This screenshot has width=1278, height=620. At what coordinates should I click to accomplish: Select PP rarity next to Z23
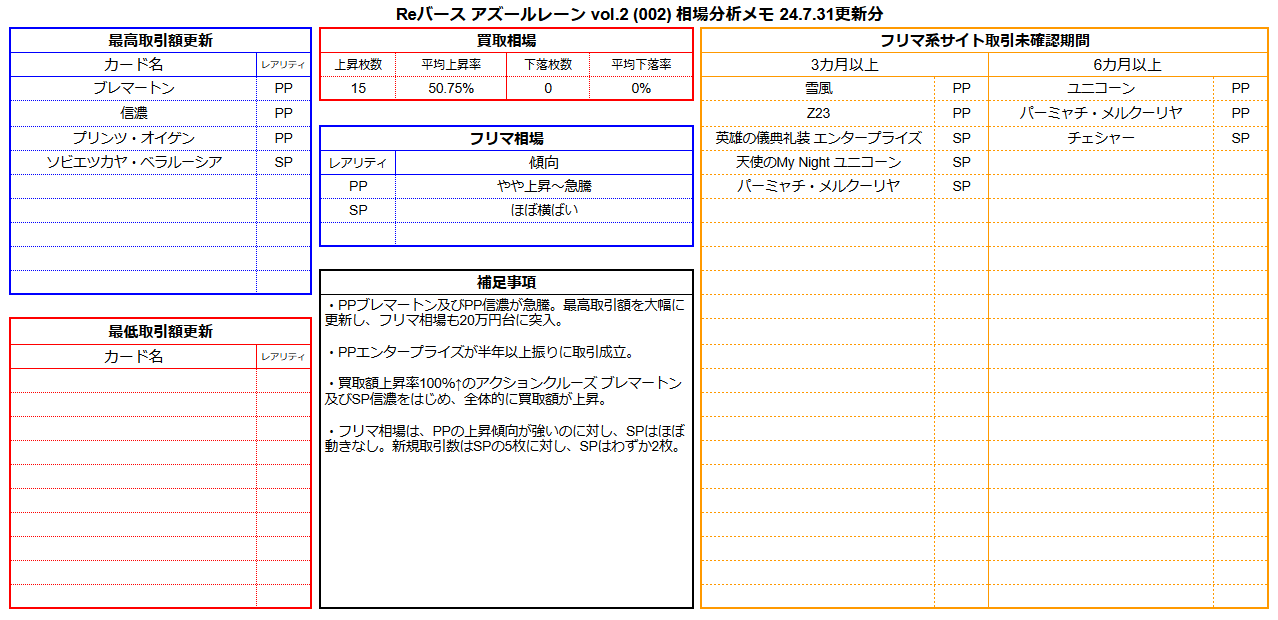click(962, 113)
